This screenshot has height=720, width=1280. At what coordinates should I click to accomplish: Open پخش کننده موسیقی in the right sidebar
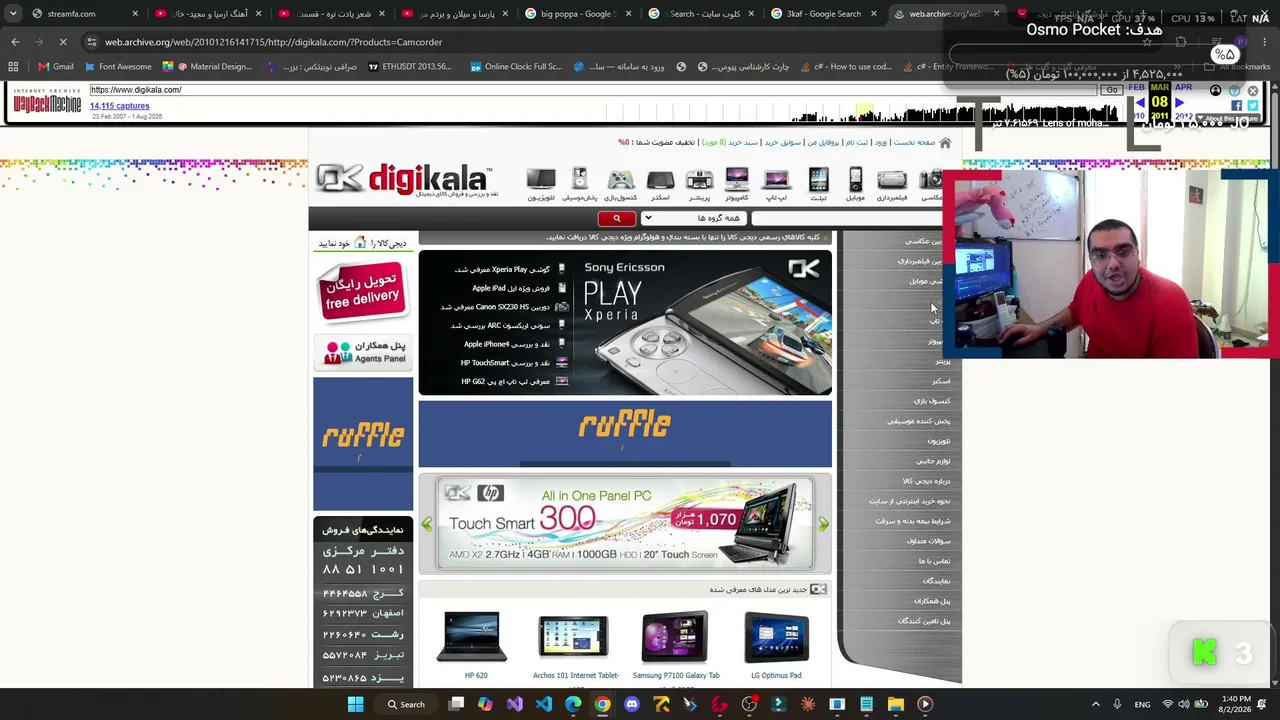(x=919, y=421)
